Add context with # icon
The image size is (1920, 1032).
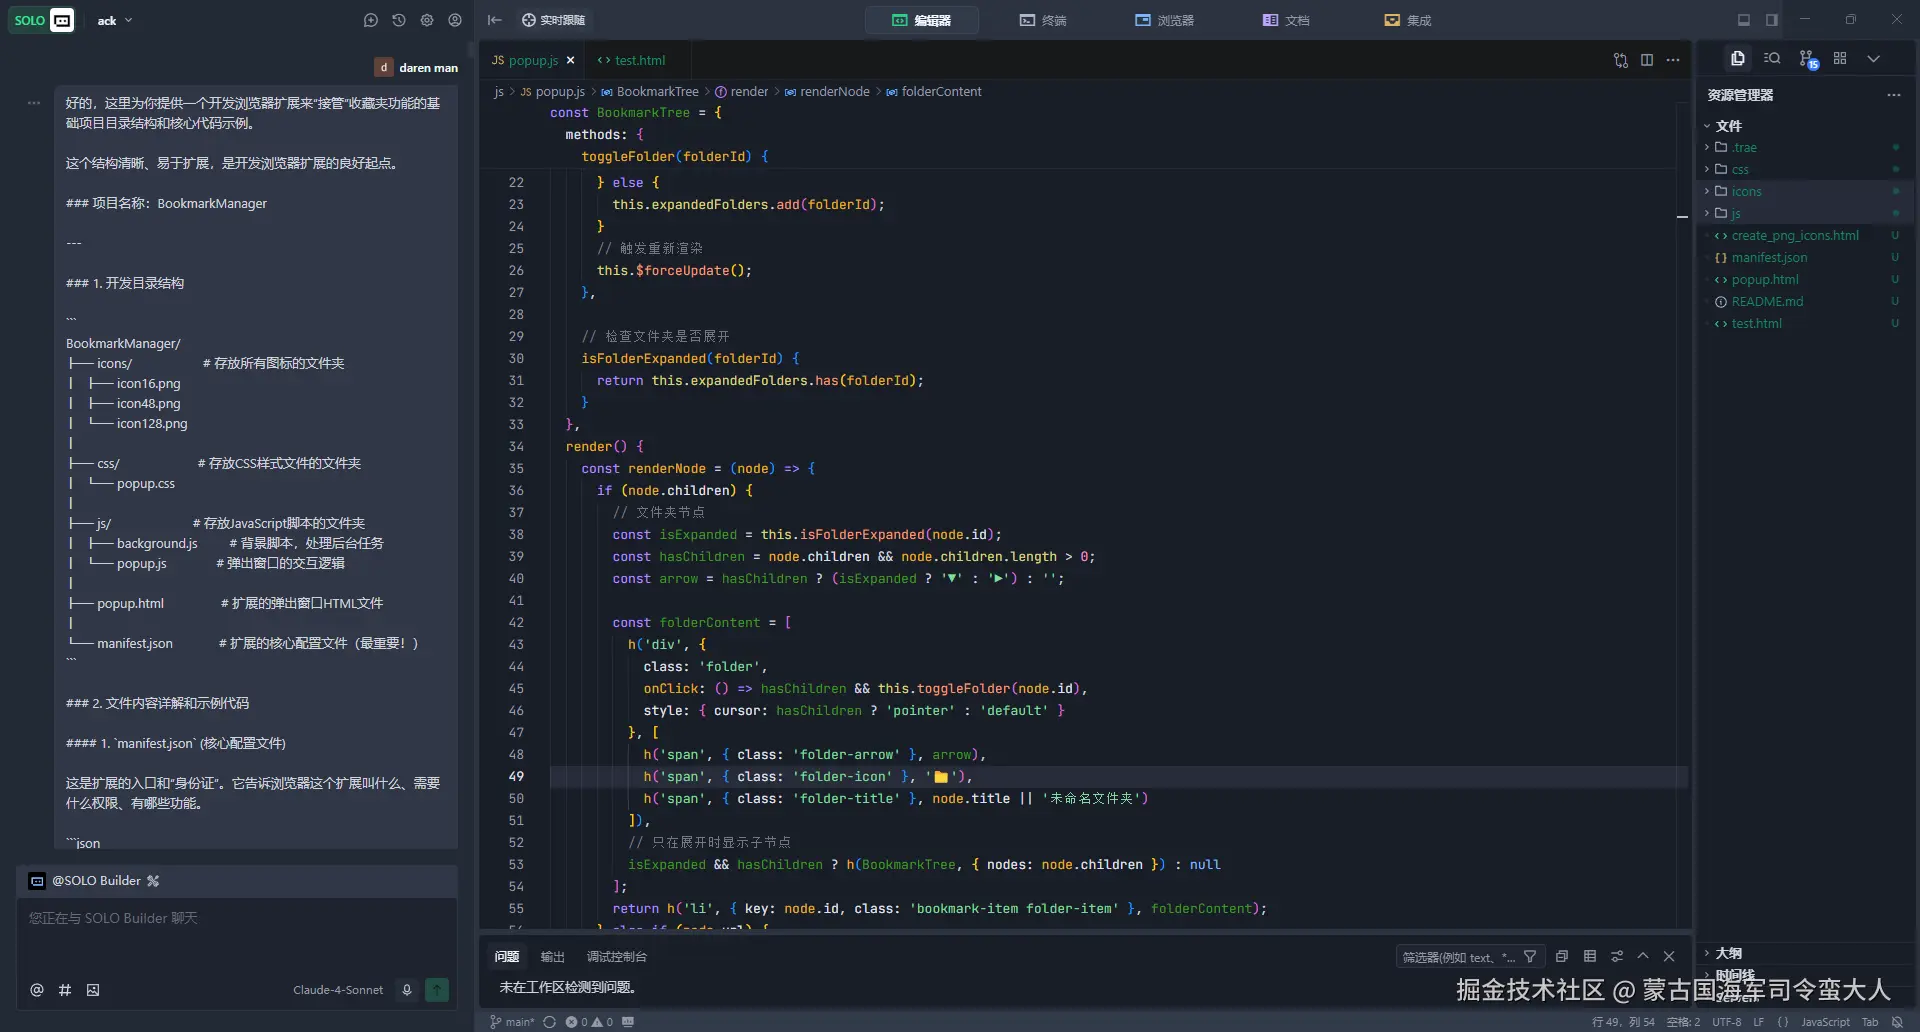[x=65, y=990]
